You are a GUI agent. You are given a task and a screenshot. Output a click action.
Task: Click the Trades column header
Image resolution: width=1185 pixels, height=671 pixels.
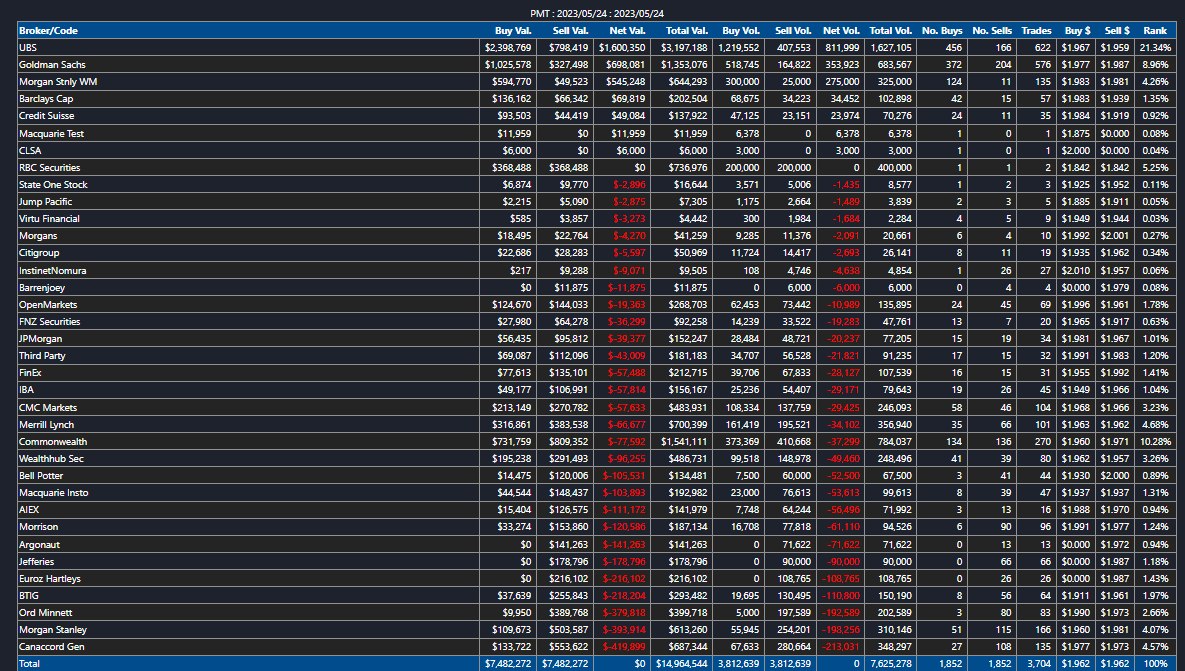click(1036, 31)
